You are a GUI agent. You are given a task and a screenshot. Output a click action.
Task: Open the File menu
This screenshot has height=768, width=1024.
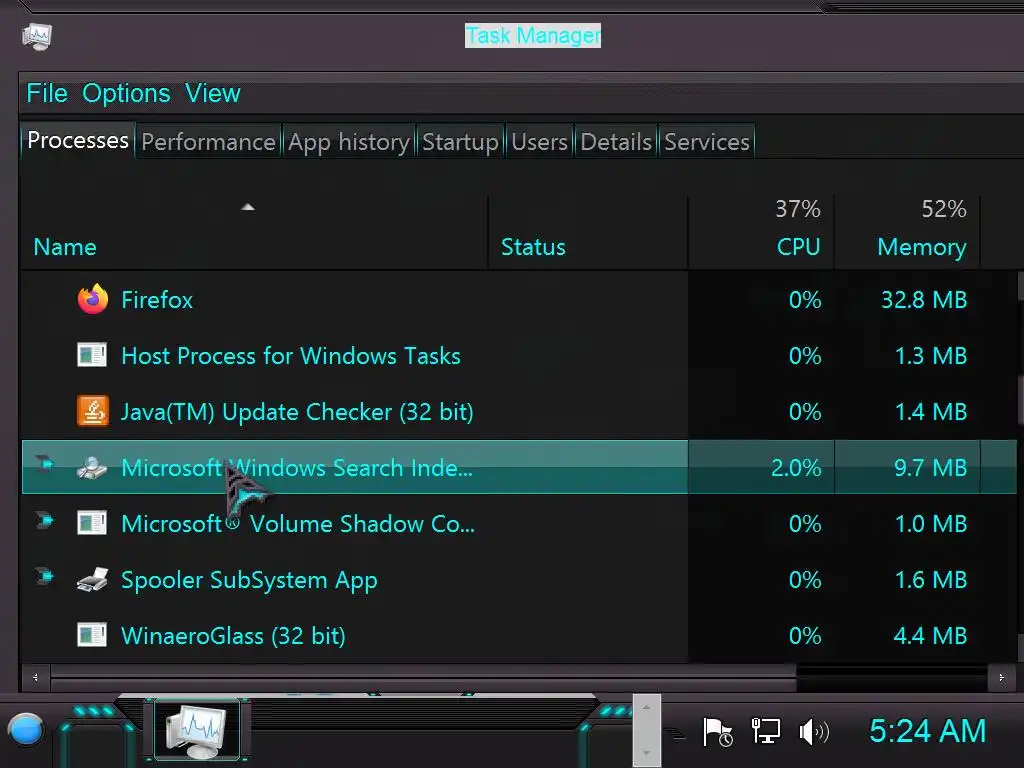tap(47, 93)
